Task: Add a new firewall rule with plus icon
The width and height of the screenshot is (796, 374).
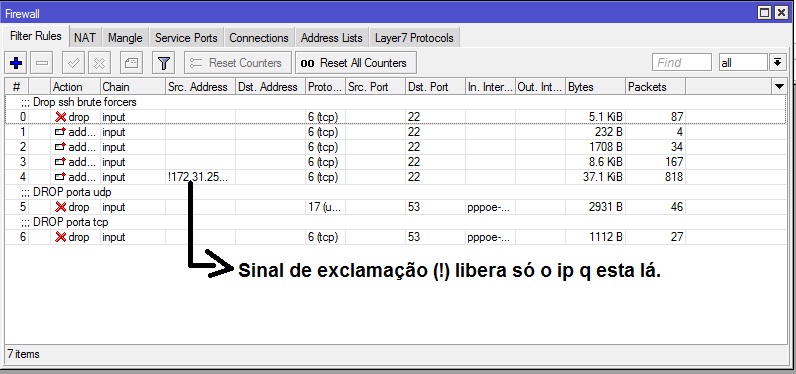Action: click(x=16, y=63)
